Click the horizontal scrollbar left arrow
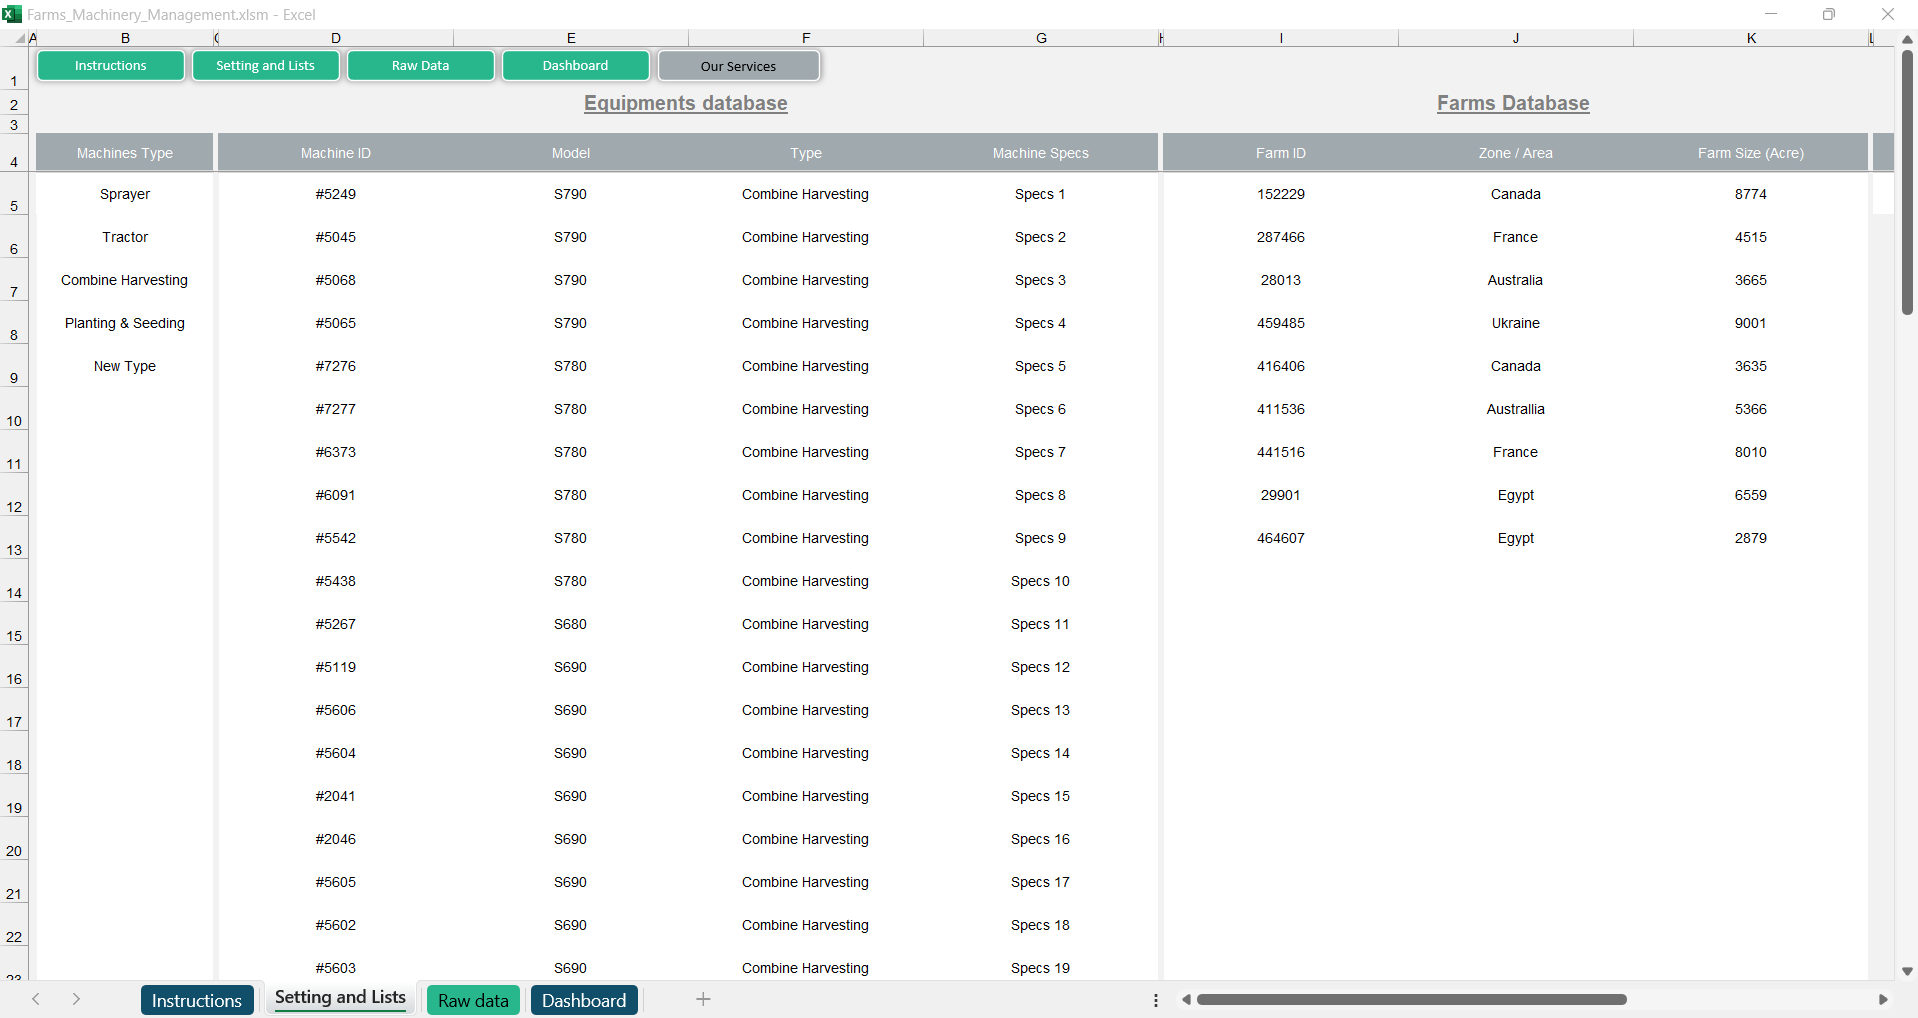This screenshot has width=1918, height=1018. (x=1186, y=999)
